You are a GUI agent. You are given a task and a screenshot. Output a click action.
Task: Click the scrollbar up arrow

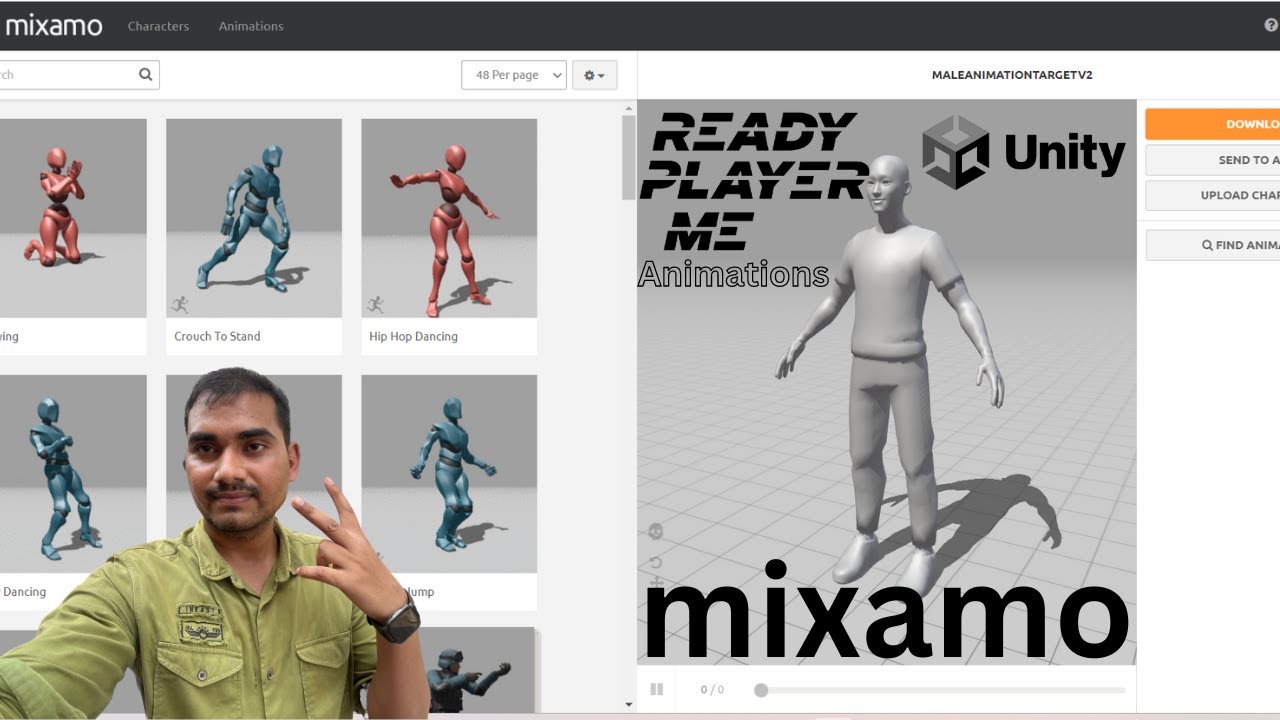[x=629, y=108]
